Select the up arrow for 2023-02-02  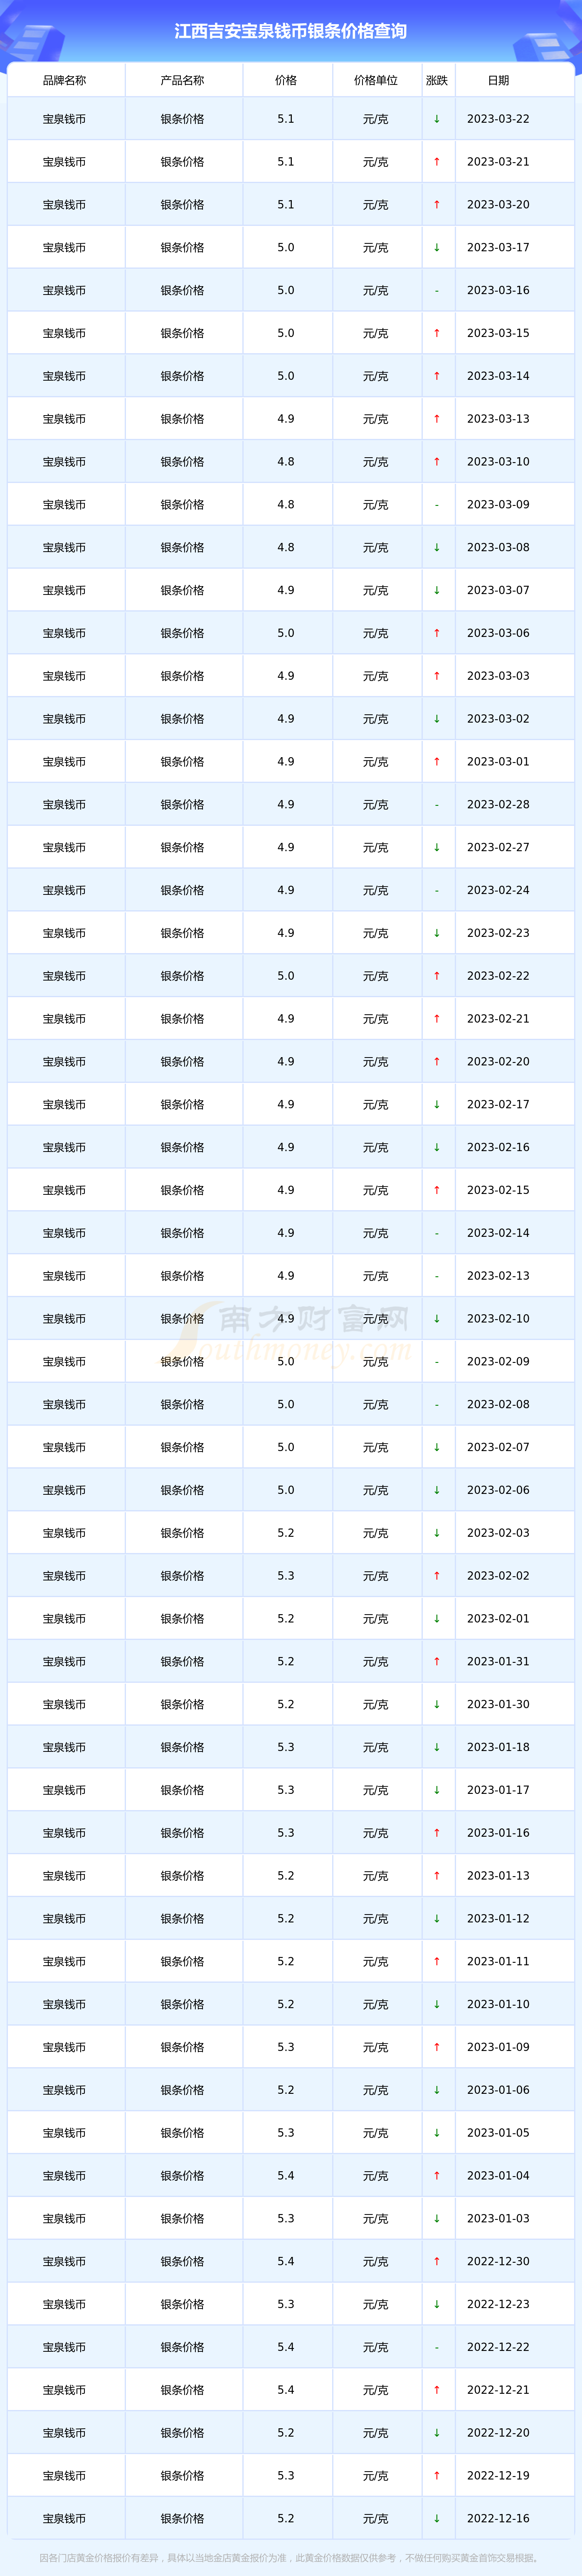437,1576
